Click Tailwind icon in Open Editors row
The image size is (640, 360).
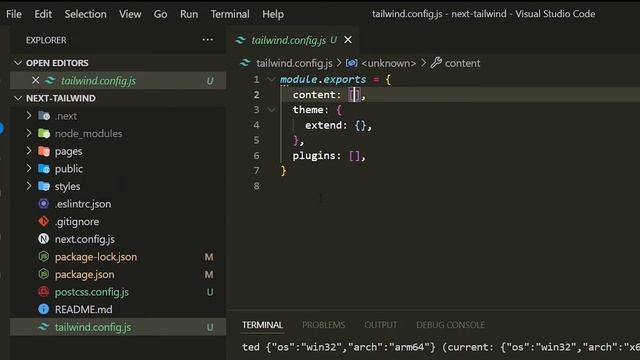coord(50,80)
